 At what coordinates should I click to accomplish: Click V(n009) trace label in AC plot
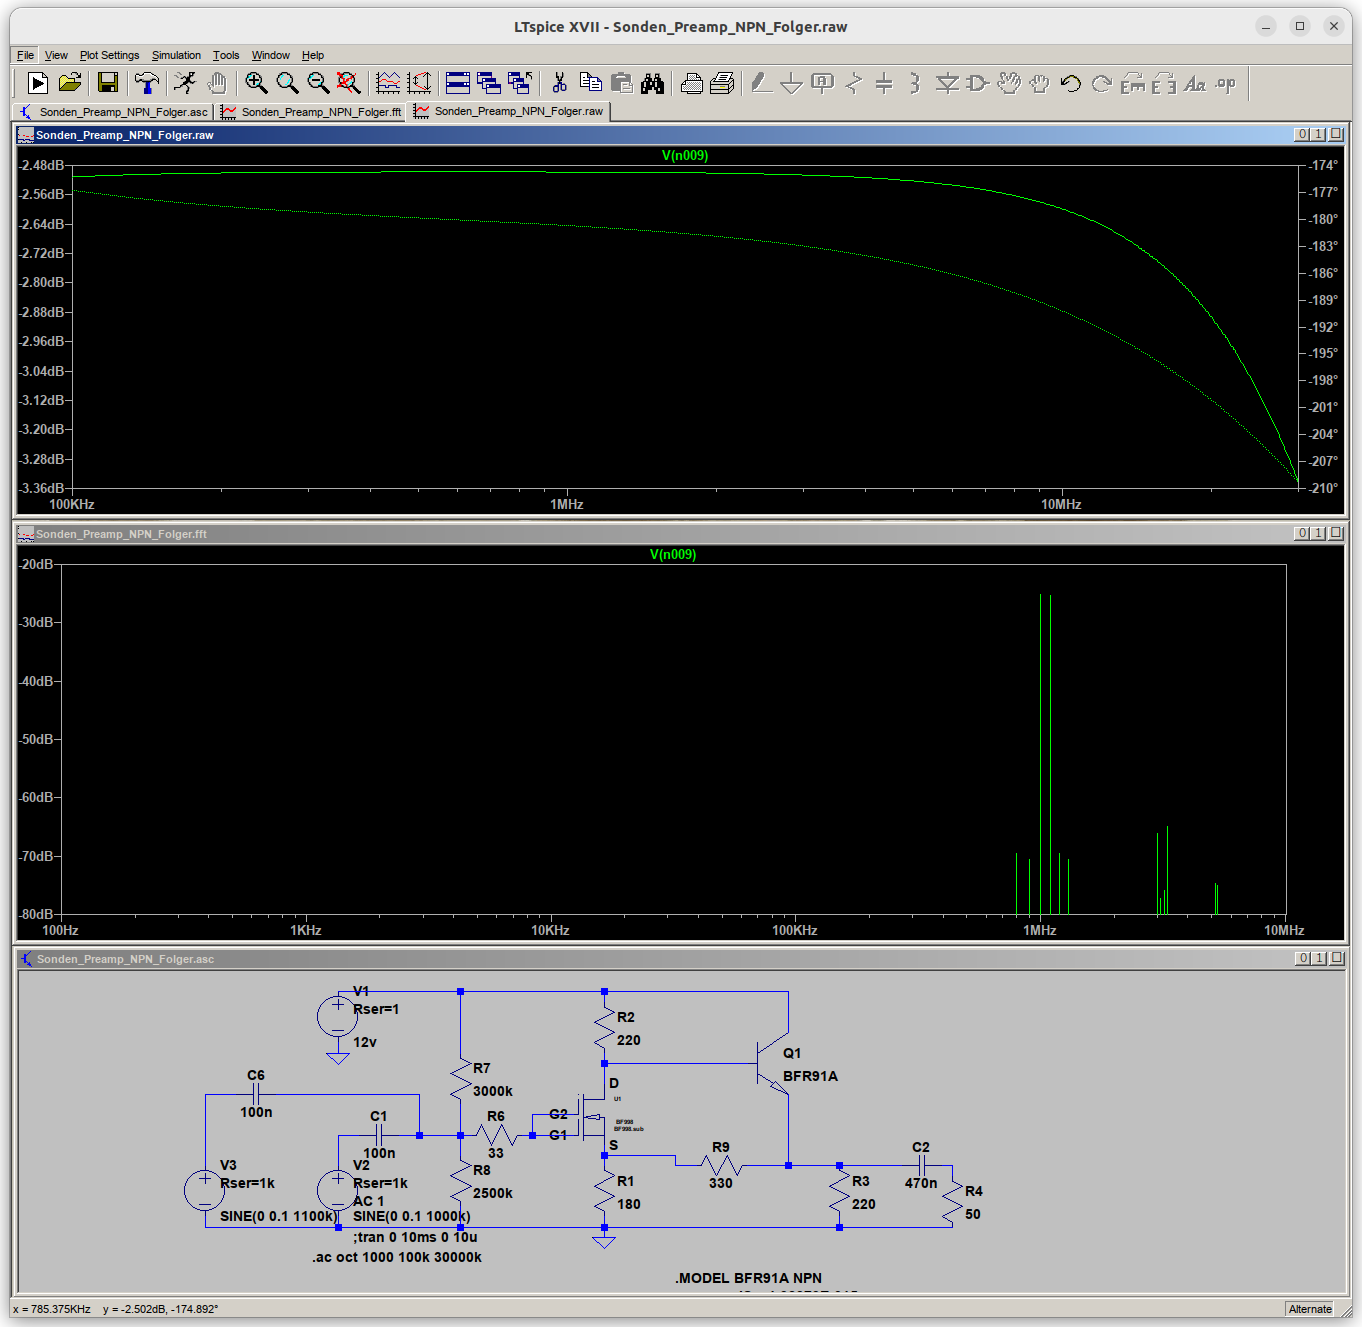[x=685, y=155]
